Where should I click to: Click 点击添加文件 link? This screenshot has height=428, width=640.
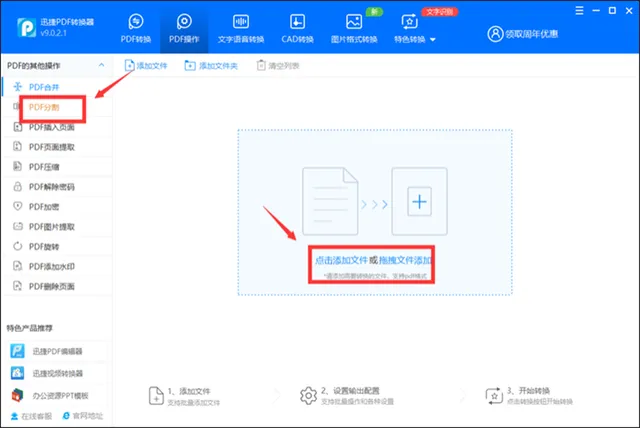pyautogui.click(x=341, y=260)
